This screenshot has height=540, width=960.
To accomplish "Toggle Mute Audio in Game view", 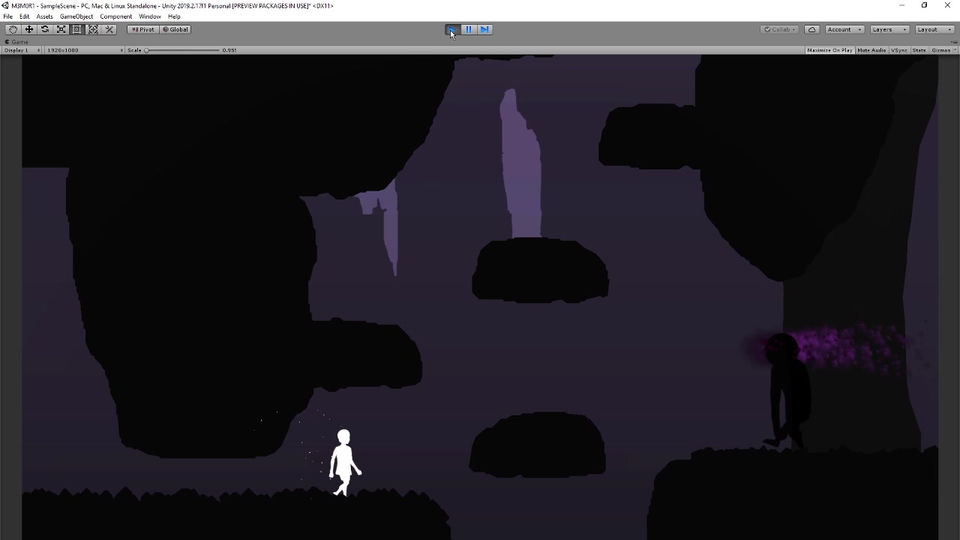I will tap(871, 50).
